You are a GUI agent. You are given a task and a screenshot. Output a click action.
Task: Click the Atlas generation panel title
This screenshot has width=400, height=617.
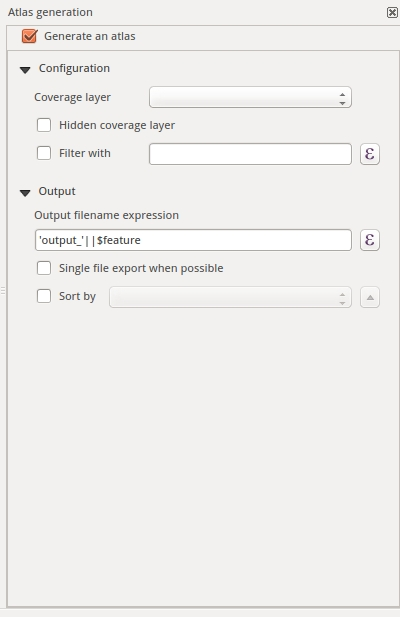[x=50, y=12]
